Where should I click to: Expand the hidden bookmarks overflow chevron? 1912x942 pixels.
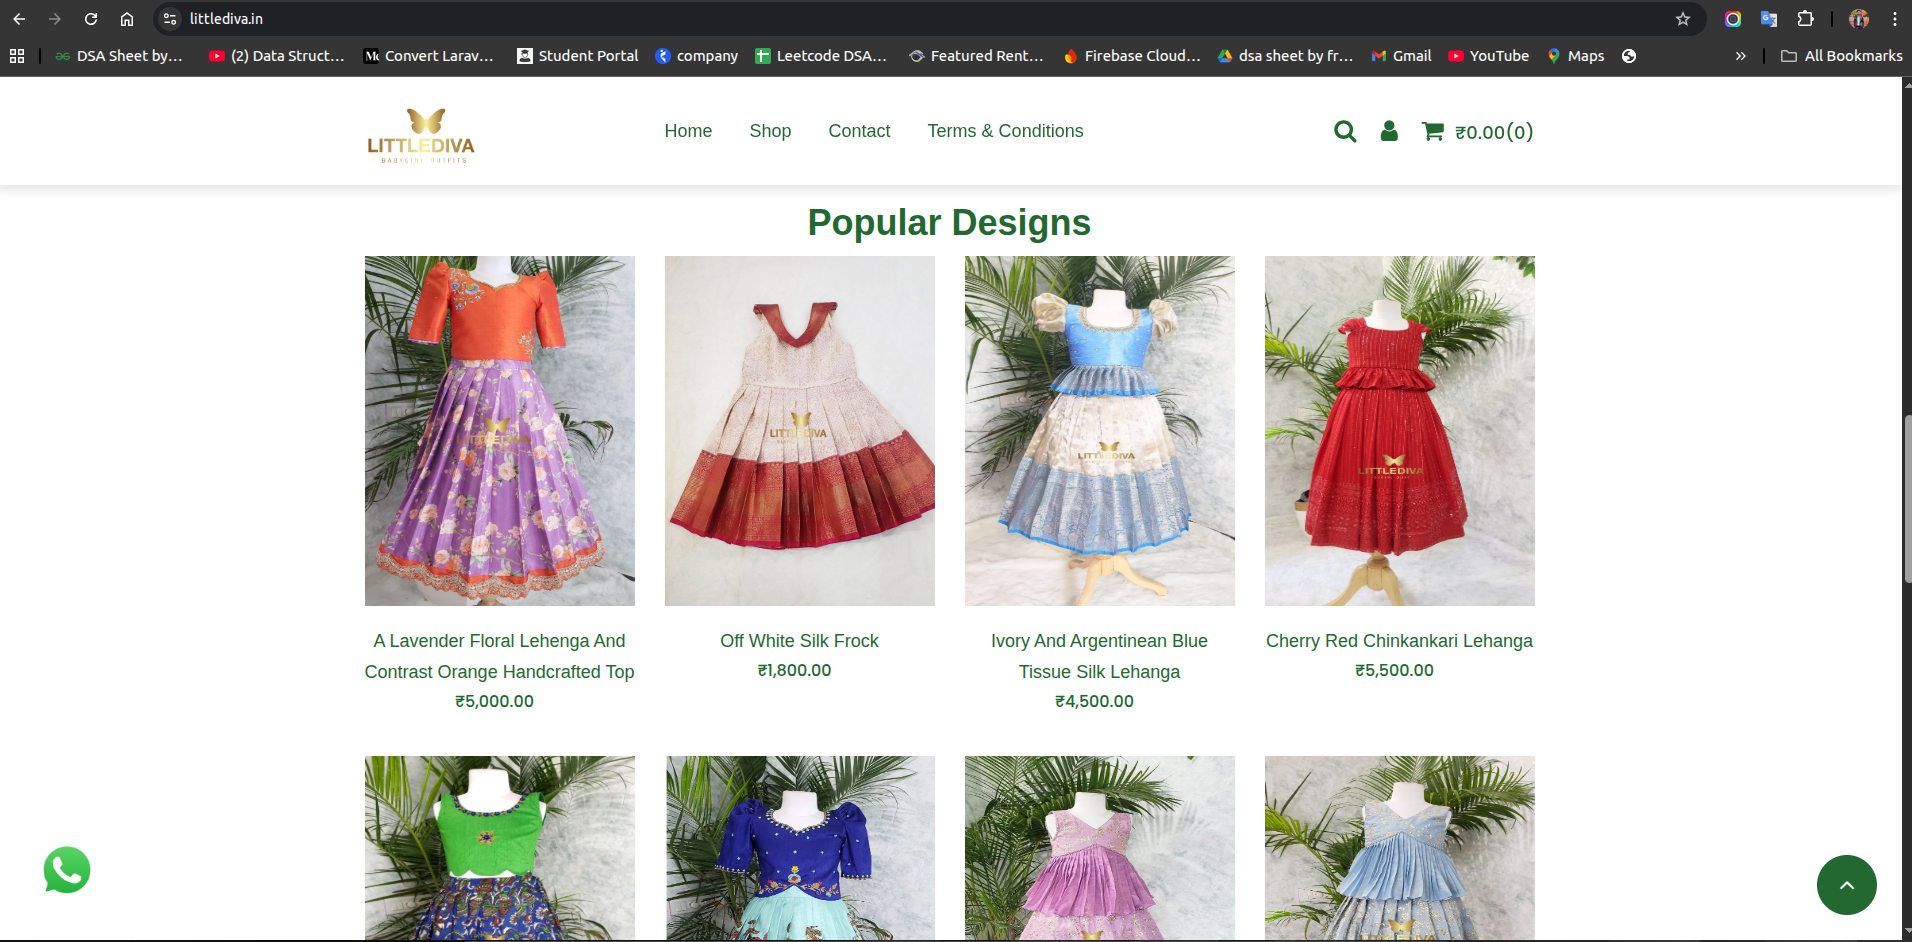[x=1741, y=56]
